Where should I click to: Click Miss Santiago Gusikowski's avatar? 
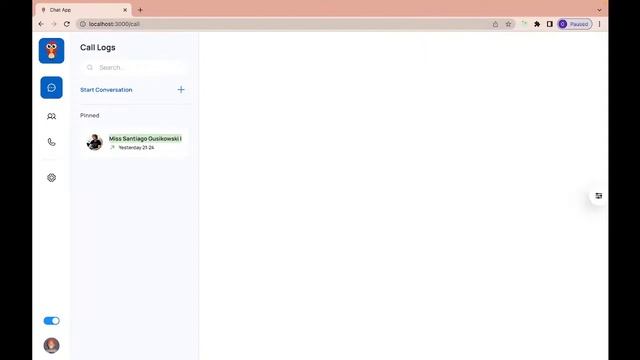95,142
